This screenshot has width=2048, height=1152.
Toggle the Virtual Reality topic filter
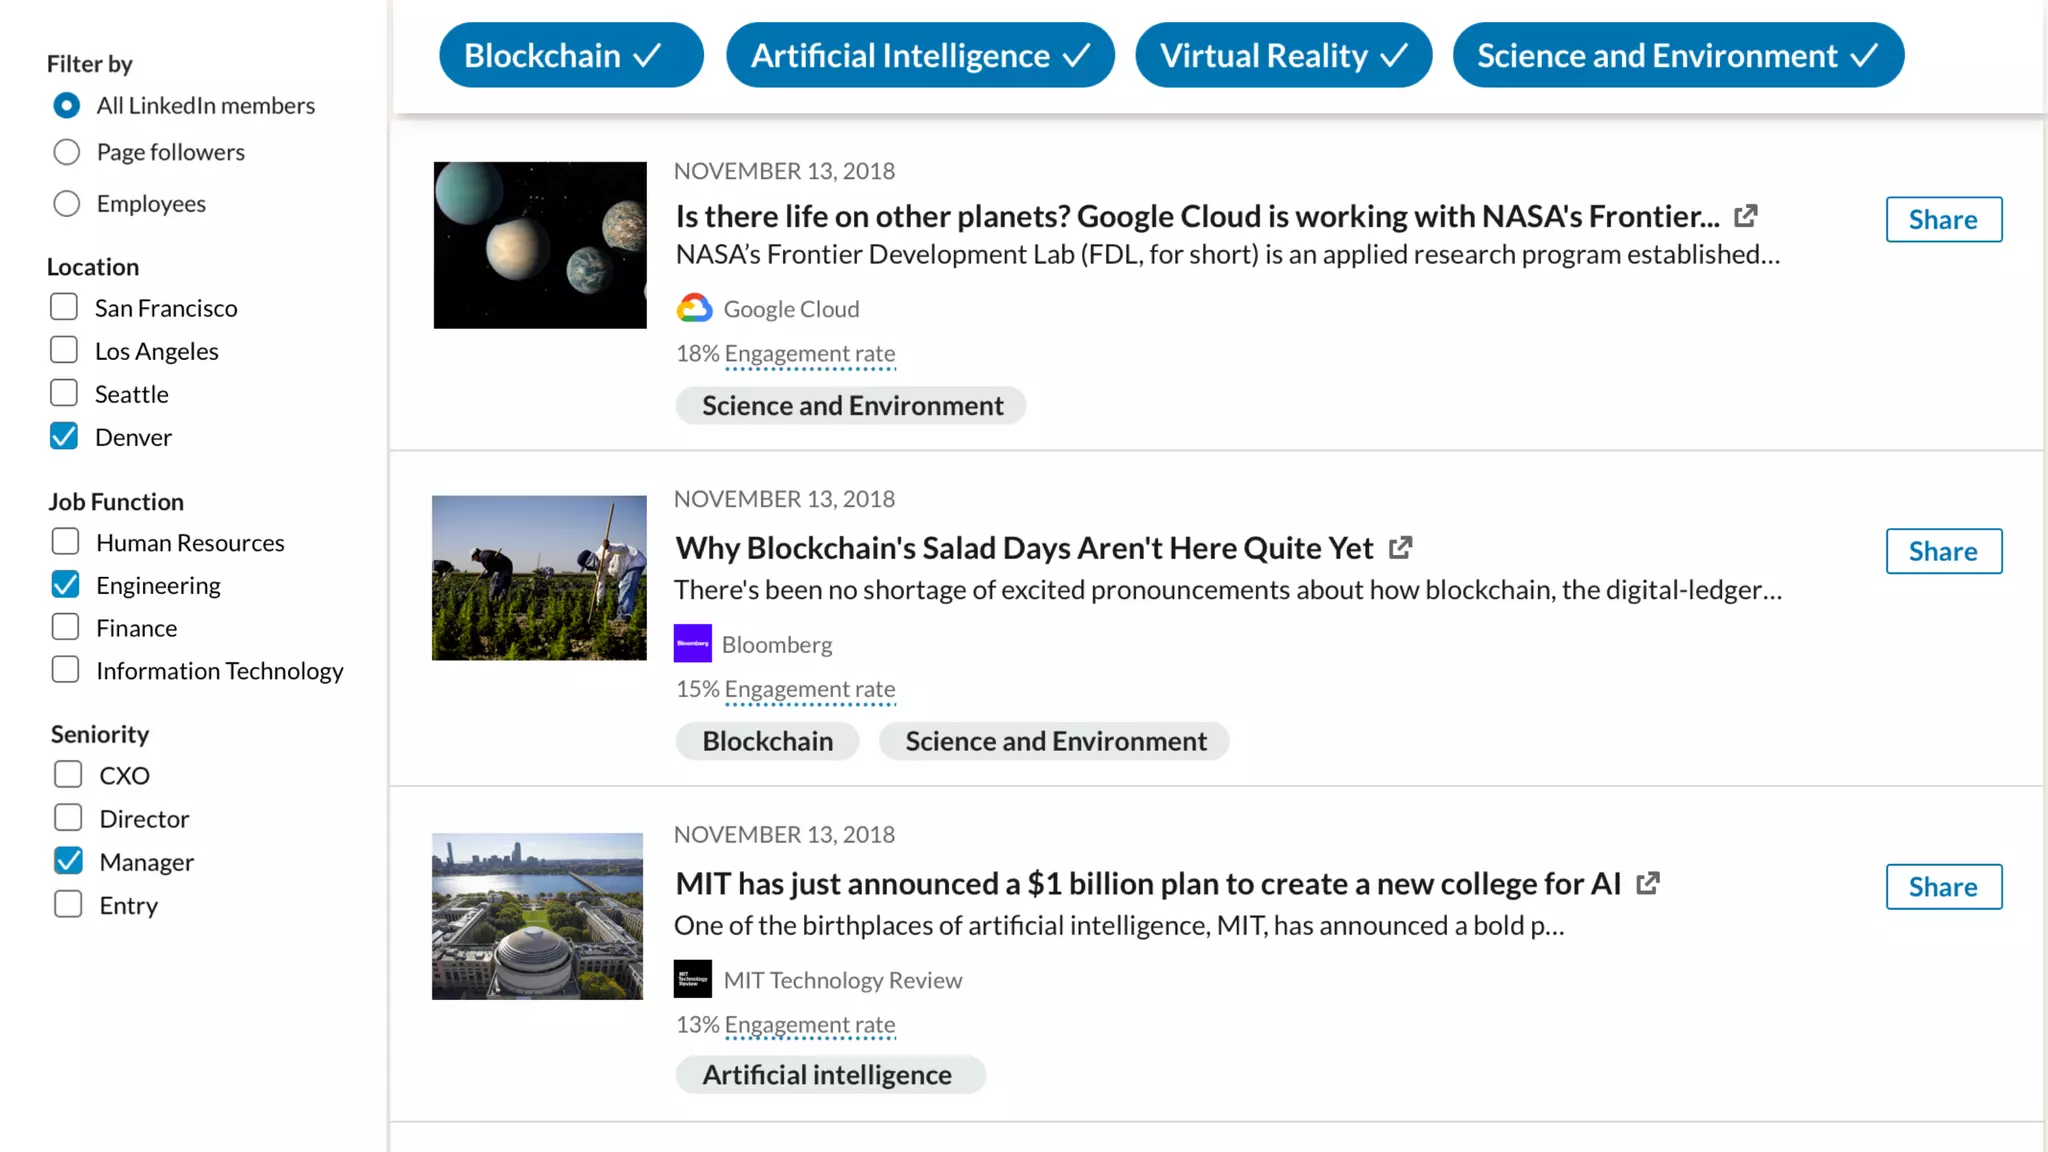click(1283, 55)
